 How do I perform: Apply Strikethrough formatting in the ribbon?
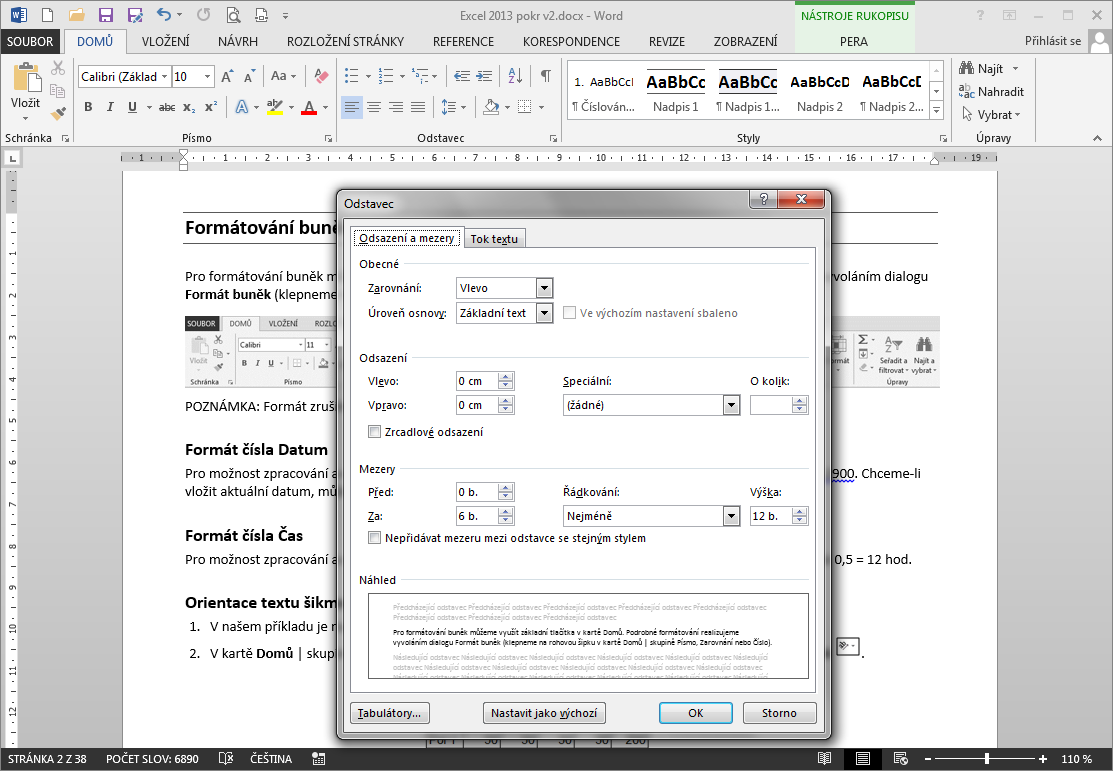click(167, 107)
